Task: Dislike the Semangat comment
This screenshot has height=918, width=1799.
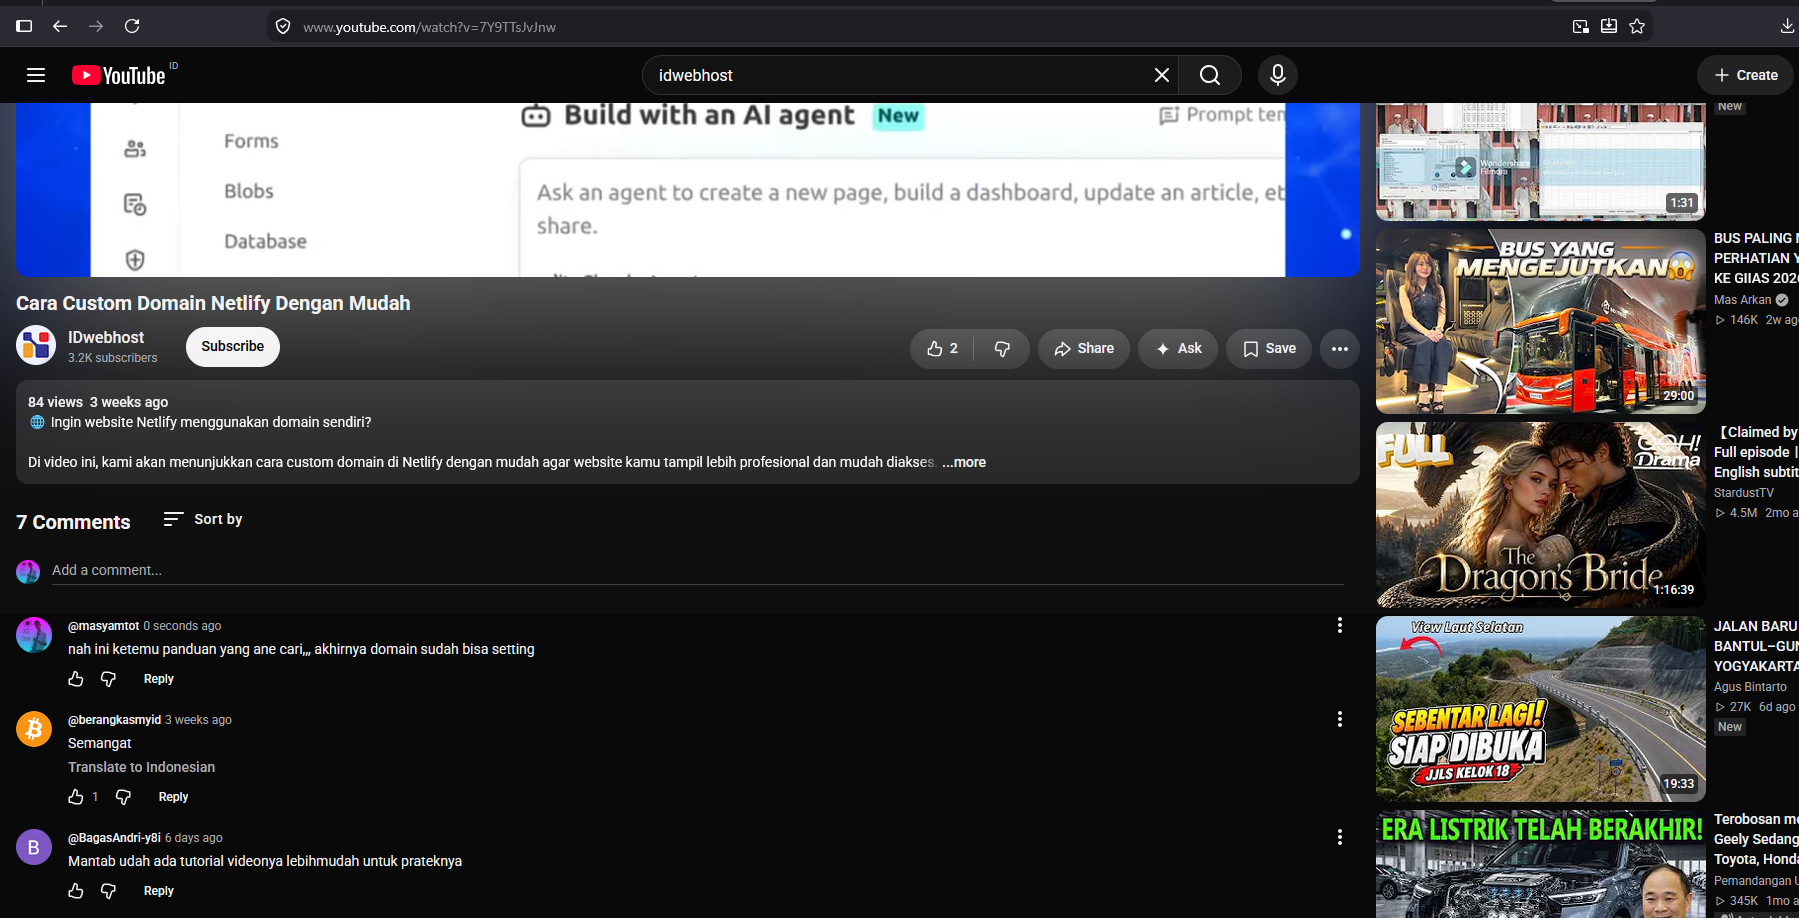Action: pyautogui.click(x=123, y=797)
